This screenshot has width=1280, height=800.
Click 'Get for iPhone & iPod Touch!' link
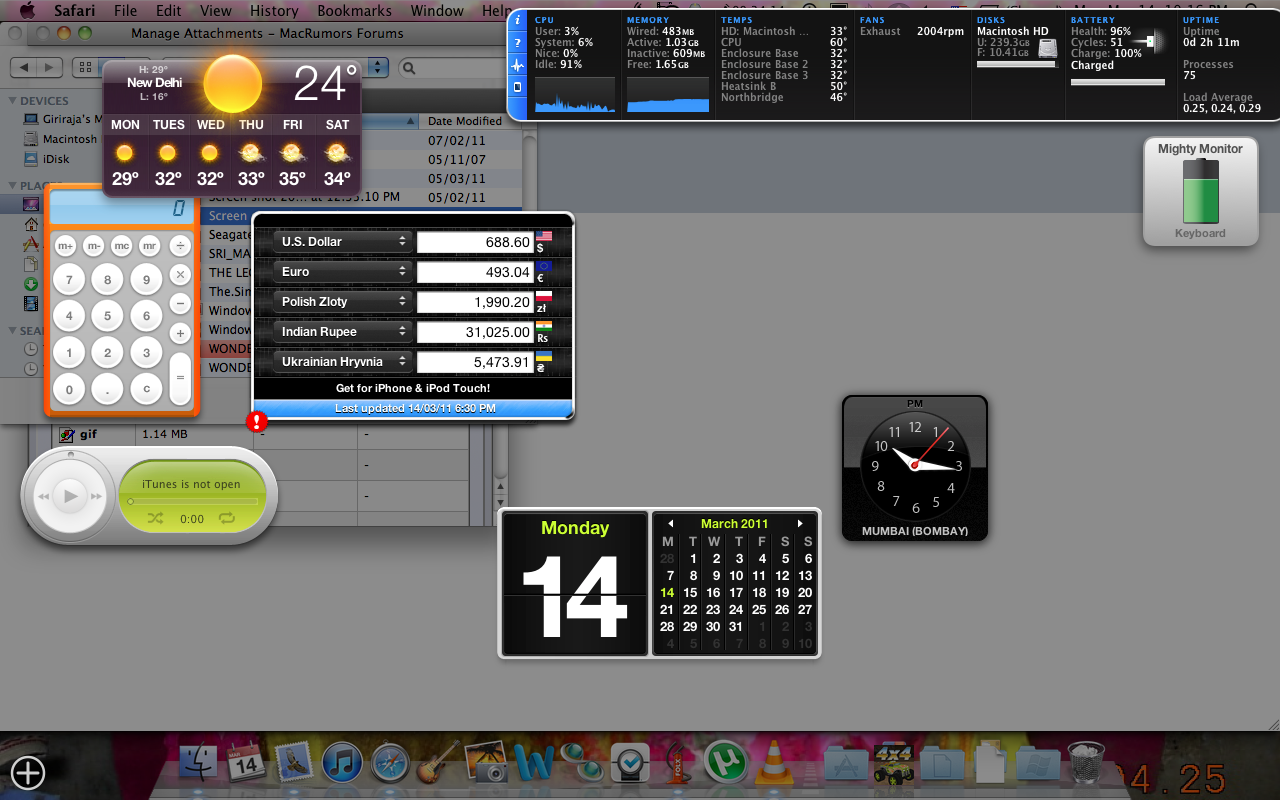pos(413,388)
